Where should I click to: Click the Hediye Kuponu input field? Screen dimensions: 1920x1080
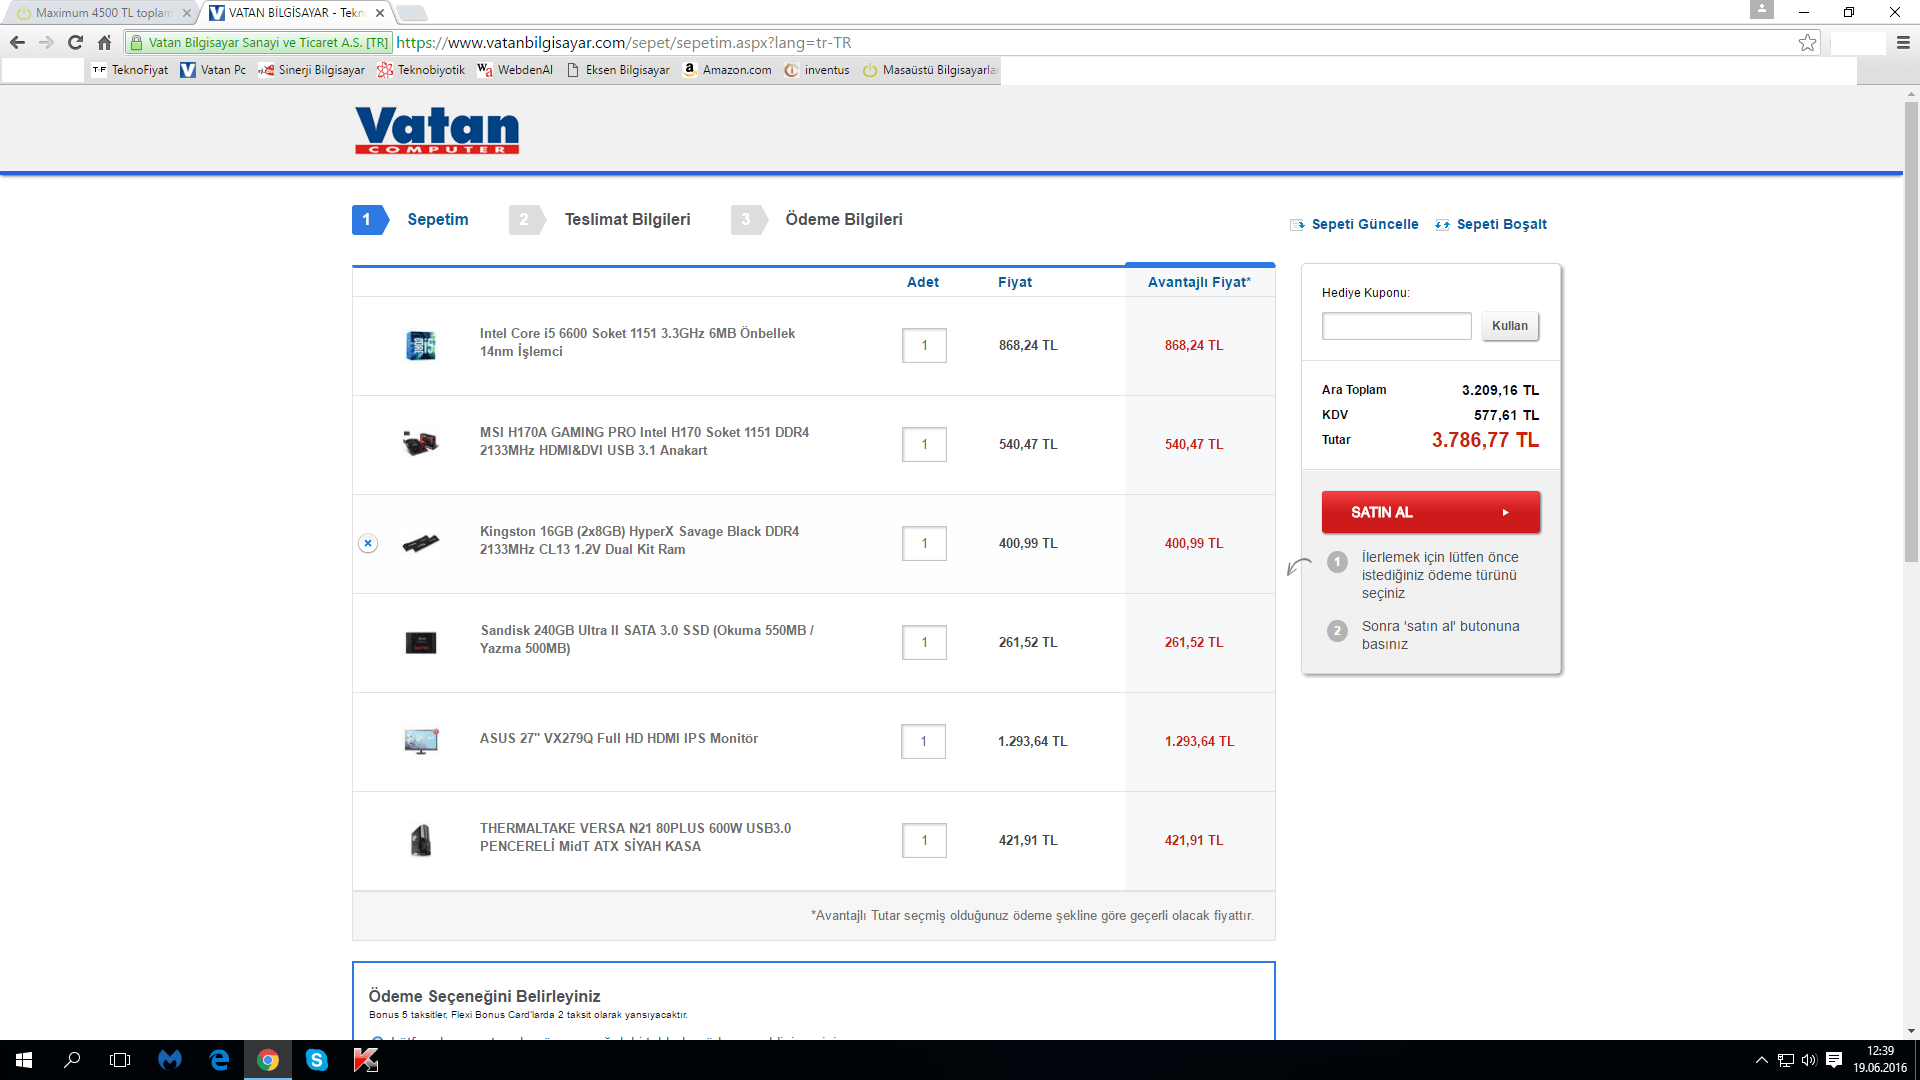coord(1396,326)
